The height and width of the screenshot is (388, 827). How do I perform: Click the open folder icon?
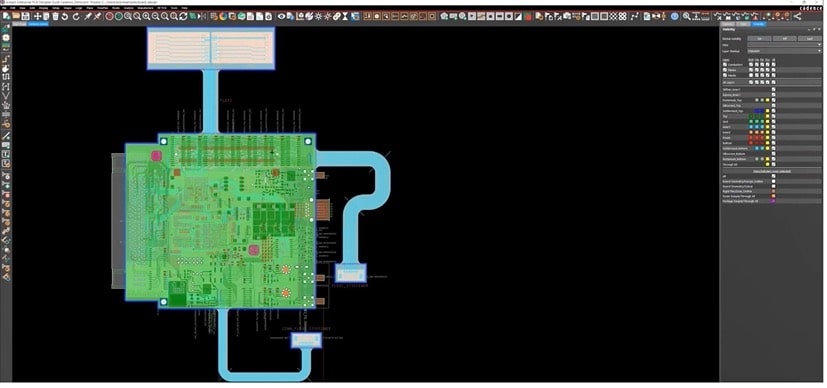click(16, 16)
